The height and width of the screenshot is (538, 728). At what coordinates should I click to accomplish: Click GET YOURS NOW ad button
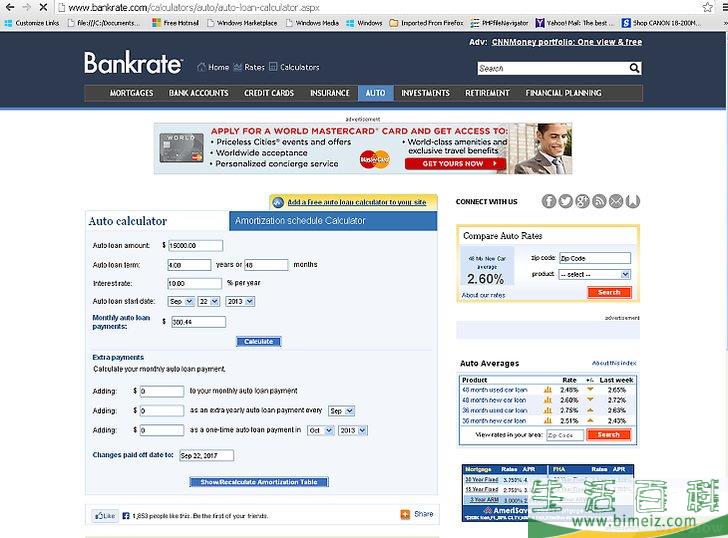click(x=455, y=163)
